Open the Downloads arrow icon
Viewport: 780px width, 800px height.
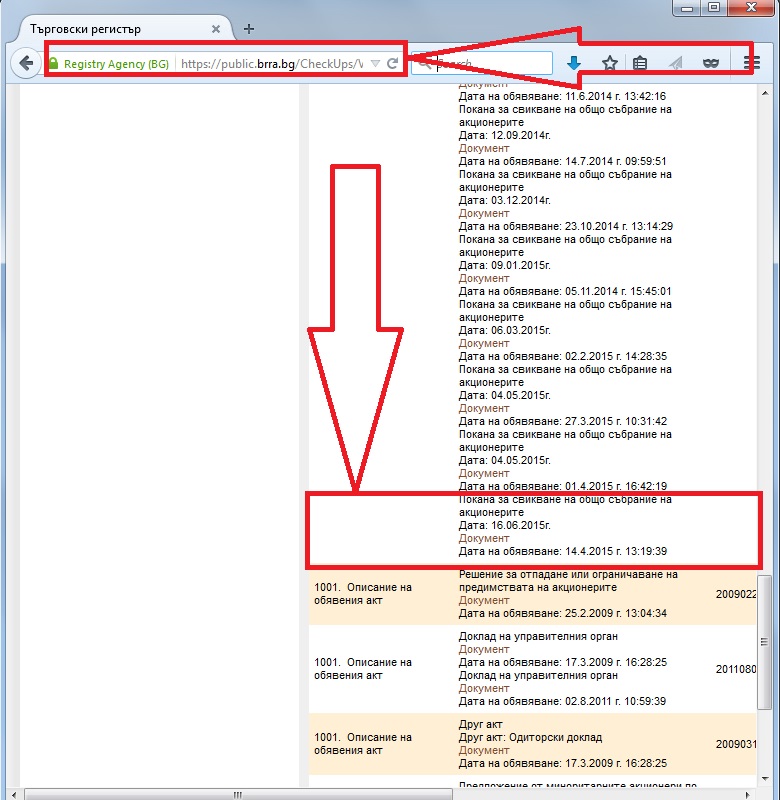[x=573, y=63]
